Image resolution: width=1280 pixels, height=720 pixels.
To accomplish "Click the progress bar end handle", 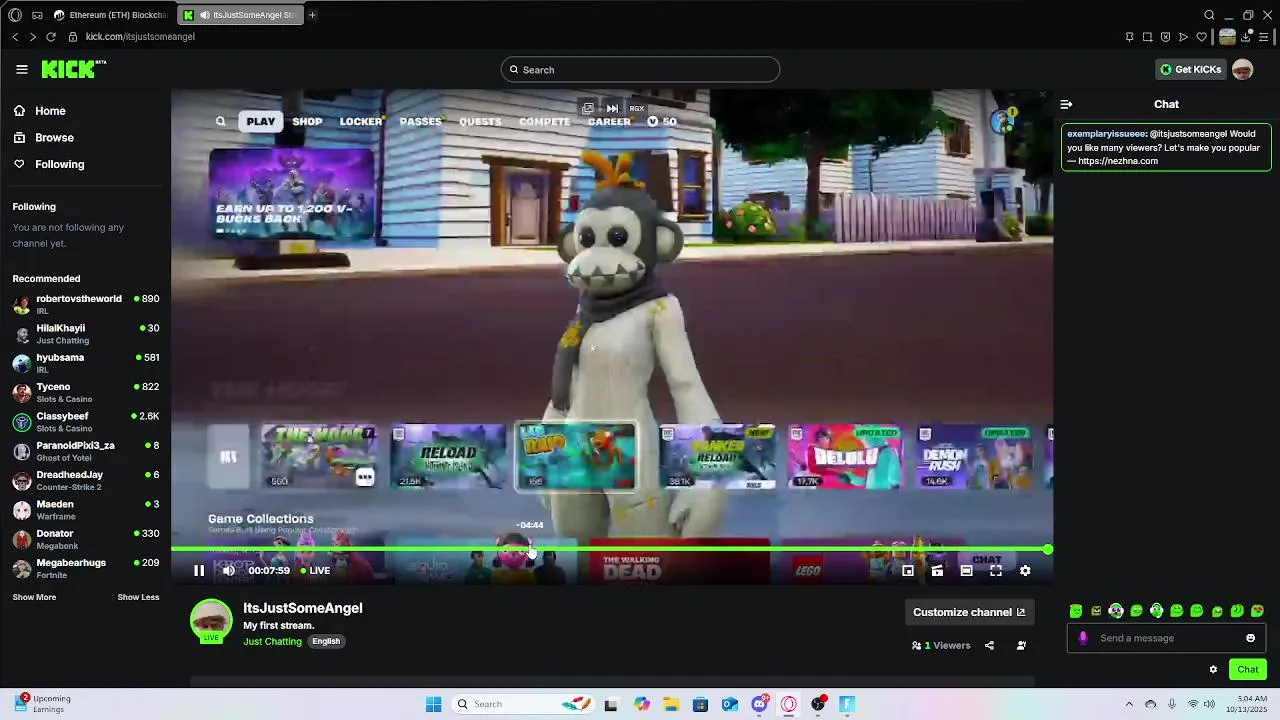I will pyautogui.click(x=1047, y=549).
